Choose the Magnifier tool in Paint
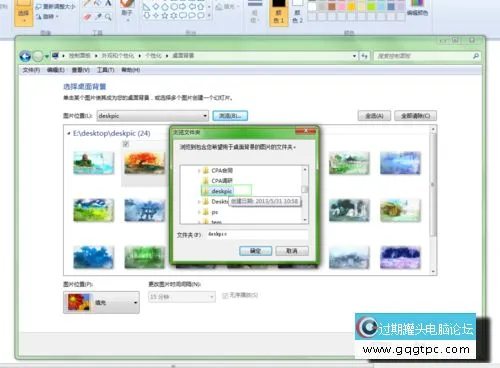The image size is (500, 368). click(x=108, y=17)
